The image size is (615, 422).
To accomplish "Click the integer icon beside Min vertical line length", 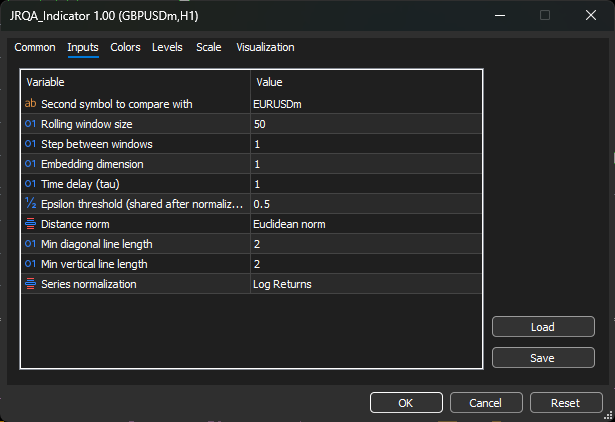I will 30,264.
